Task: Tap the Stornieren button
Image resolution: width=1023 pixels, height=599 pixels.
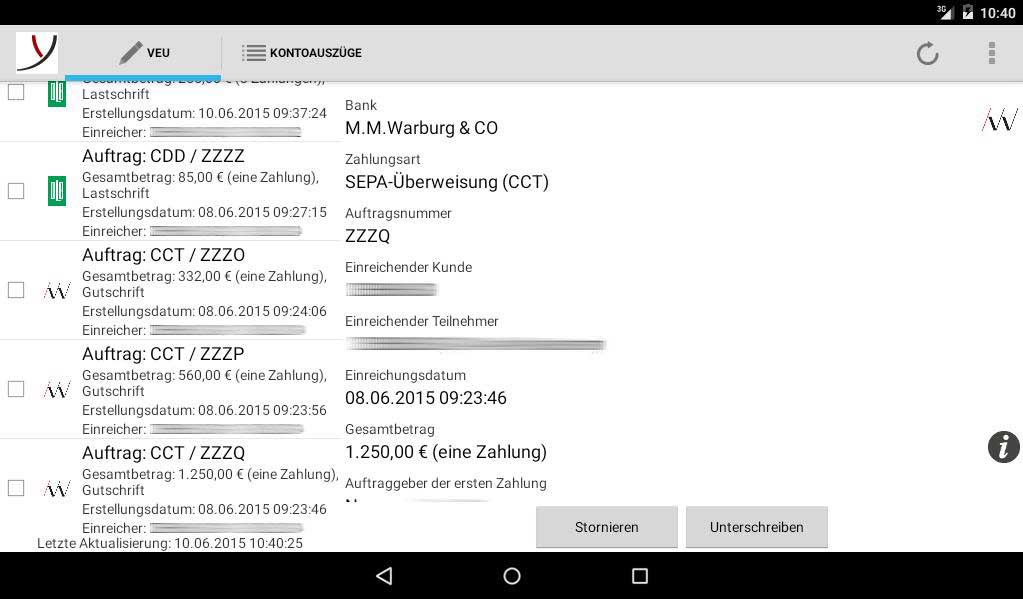Action: coord(607,527)
